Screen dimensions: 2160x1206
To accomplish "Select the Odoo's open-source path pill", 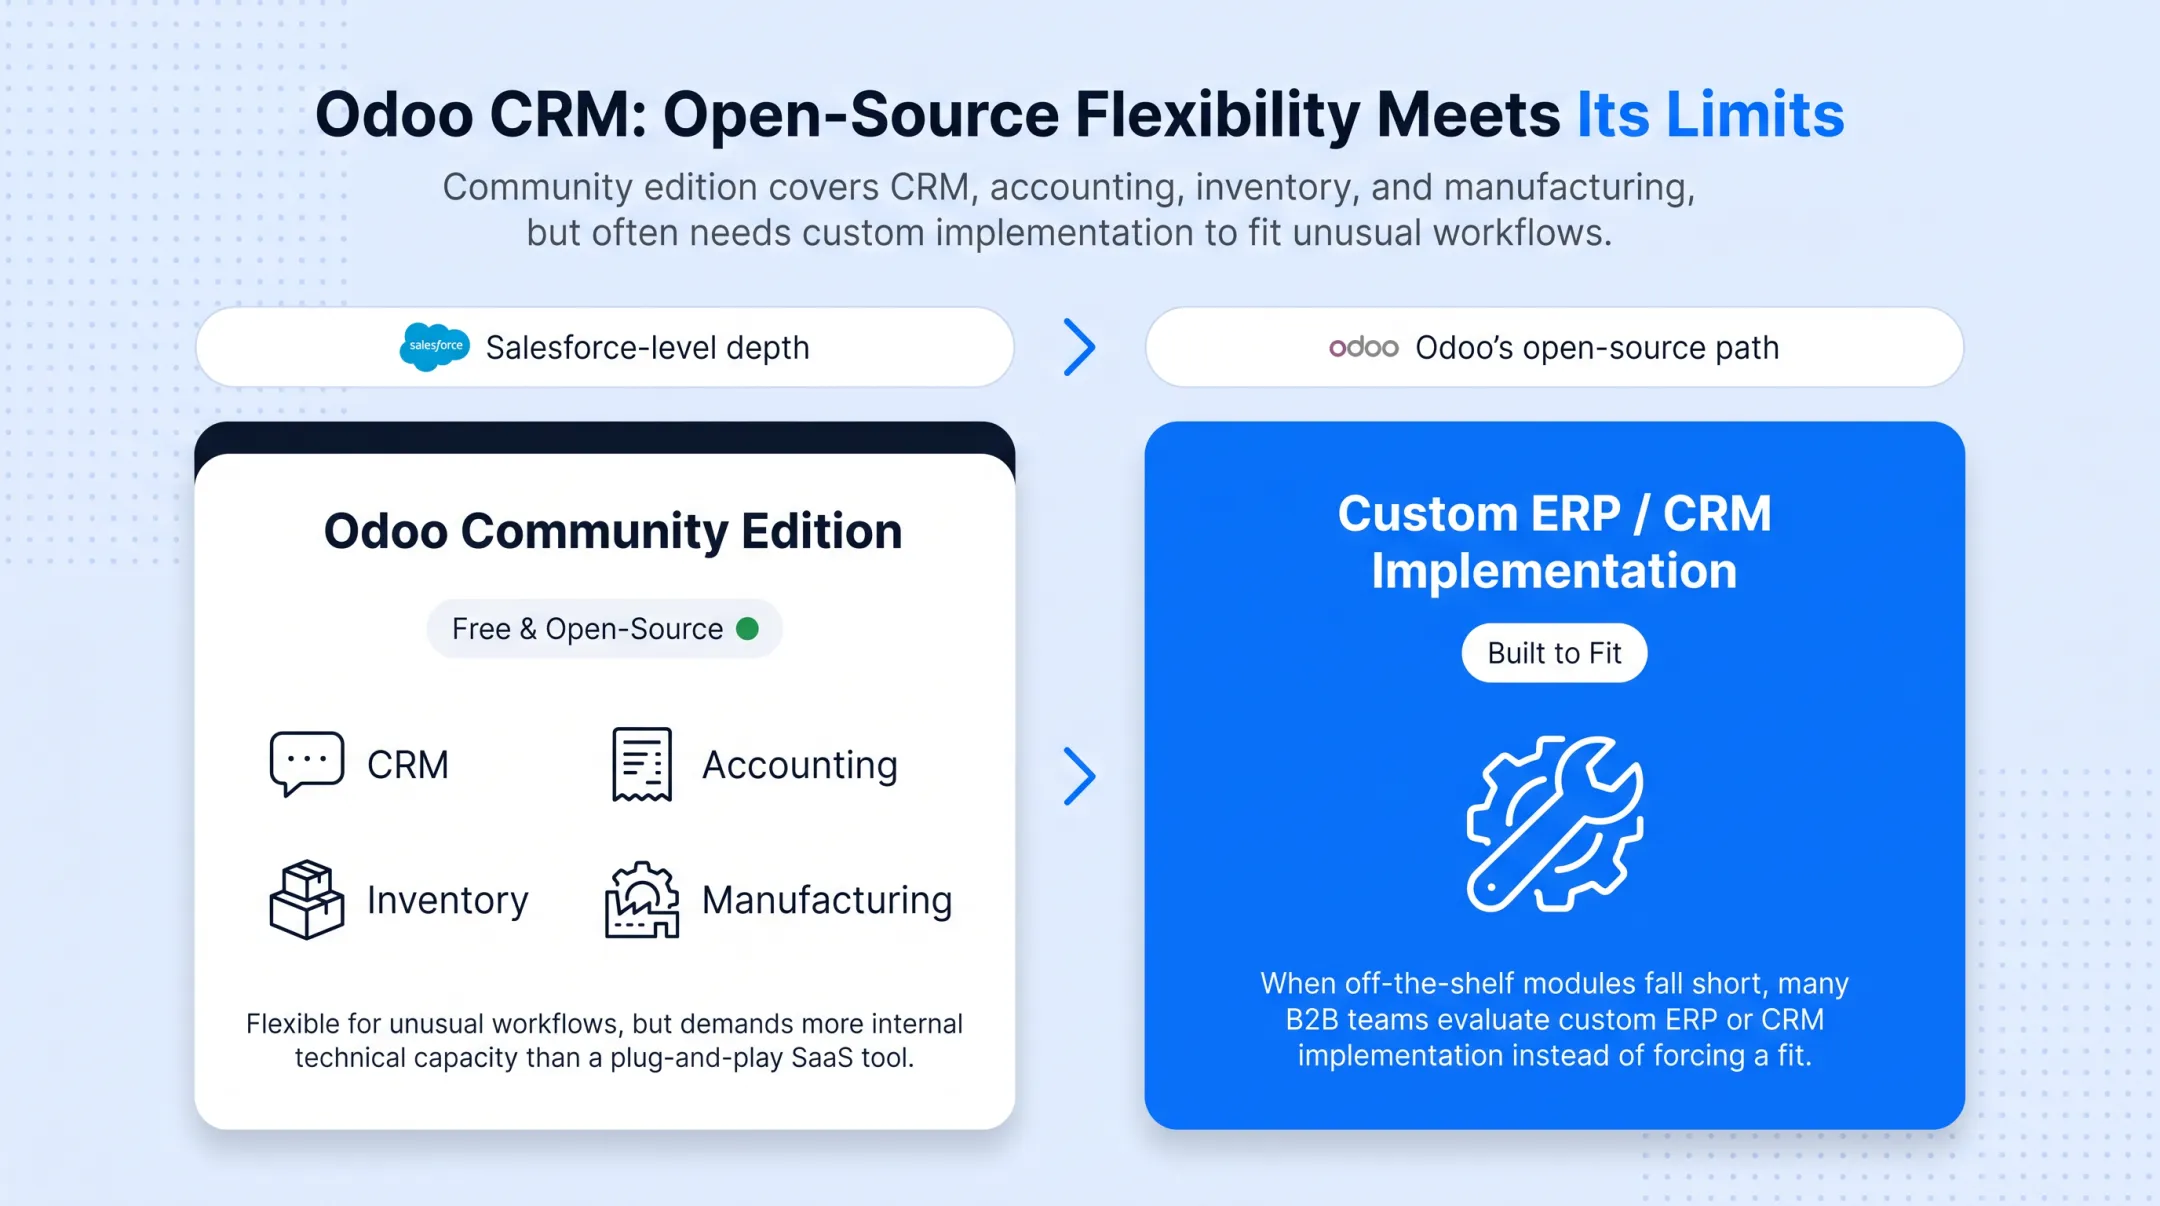I will (x=1555, y=347).
